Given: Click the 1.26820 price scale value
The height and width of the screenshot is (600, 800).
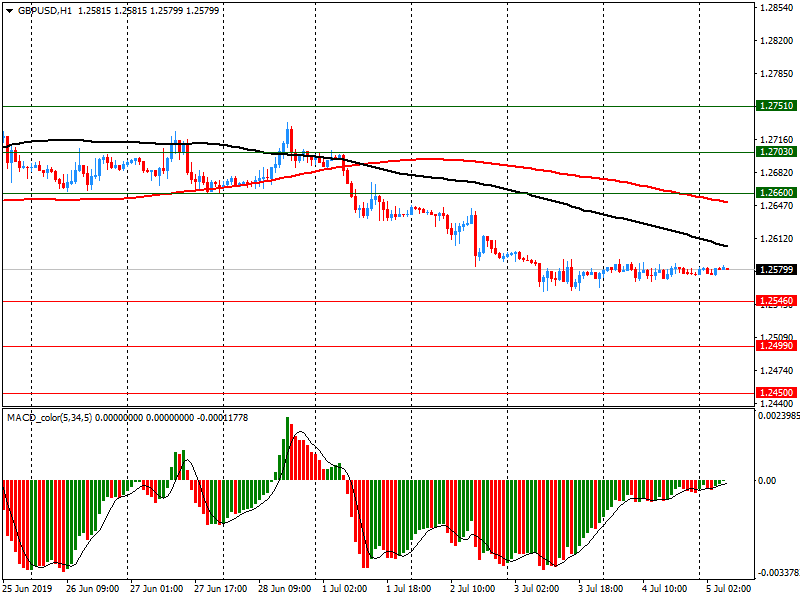Looking at the screenshot, I should click(777, 172).
